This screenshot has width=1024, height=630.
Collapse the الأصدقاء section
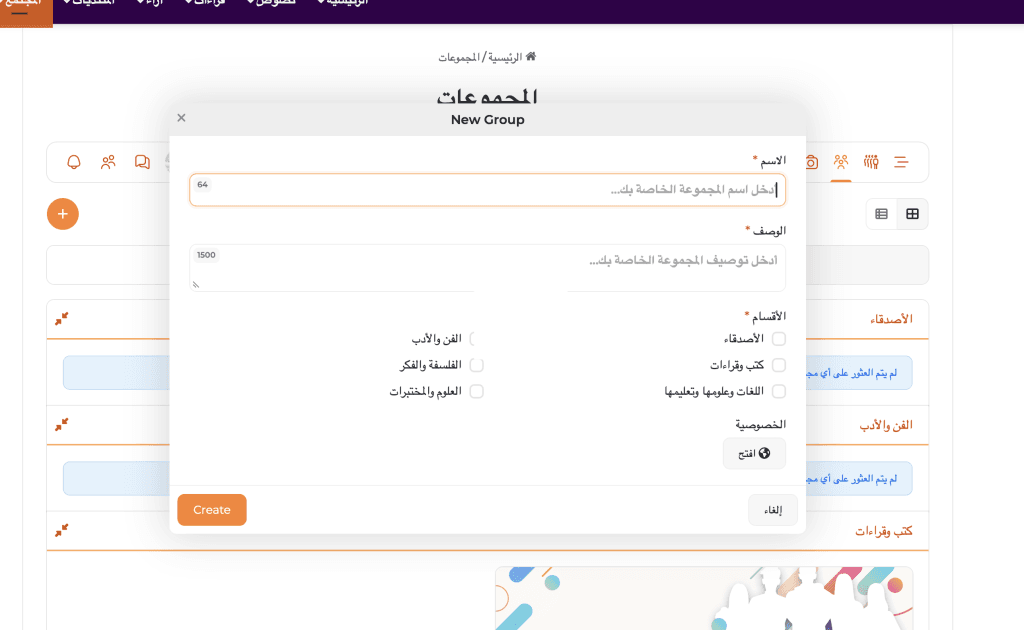coord(62,318)
